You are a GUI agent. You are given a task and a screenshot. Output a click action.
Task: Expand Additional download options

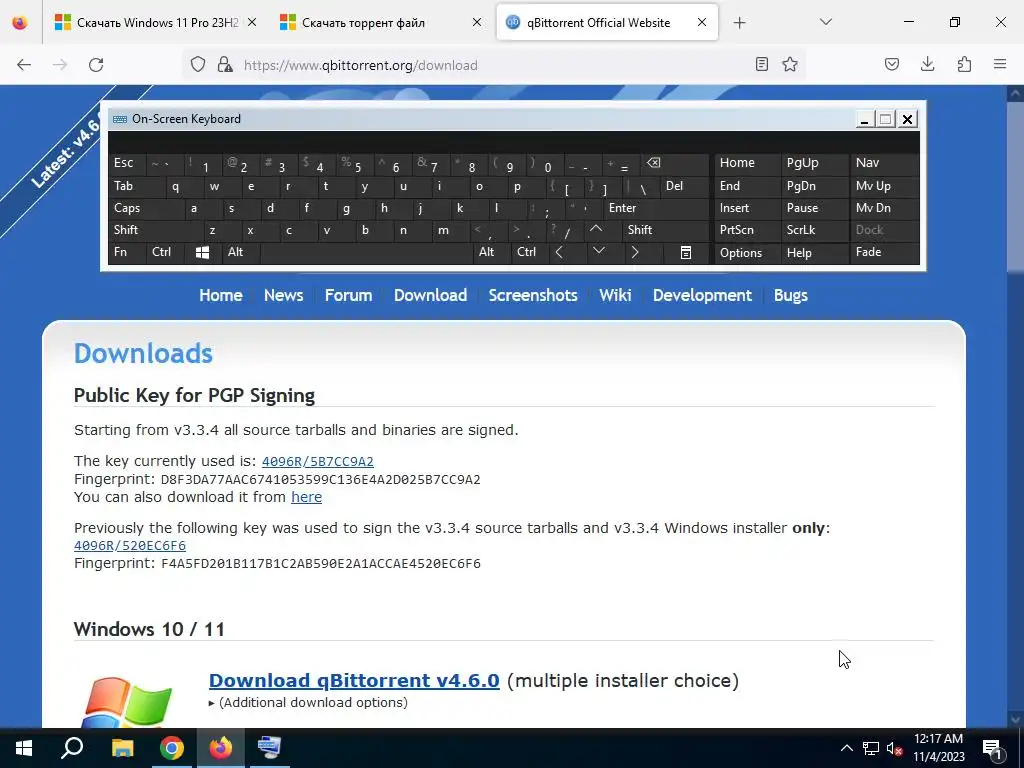pyautogui.click(x=308, y=703)
